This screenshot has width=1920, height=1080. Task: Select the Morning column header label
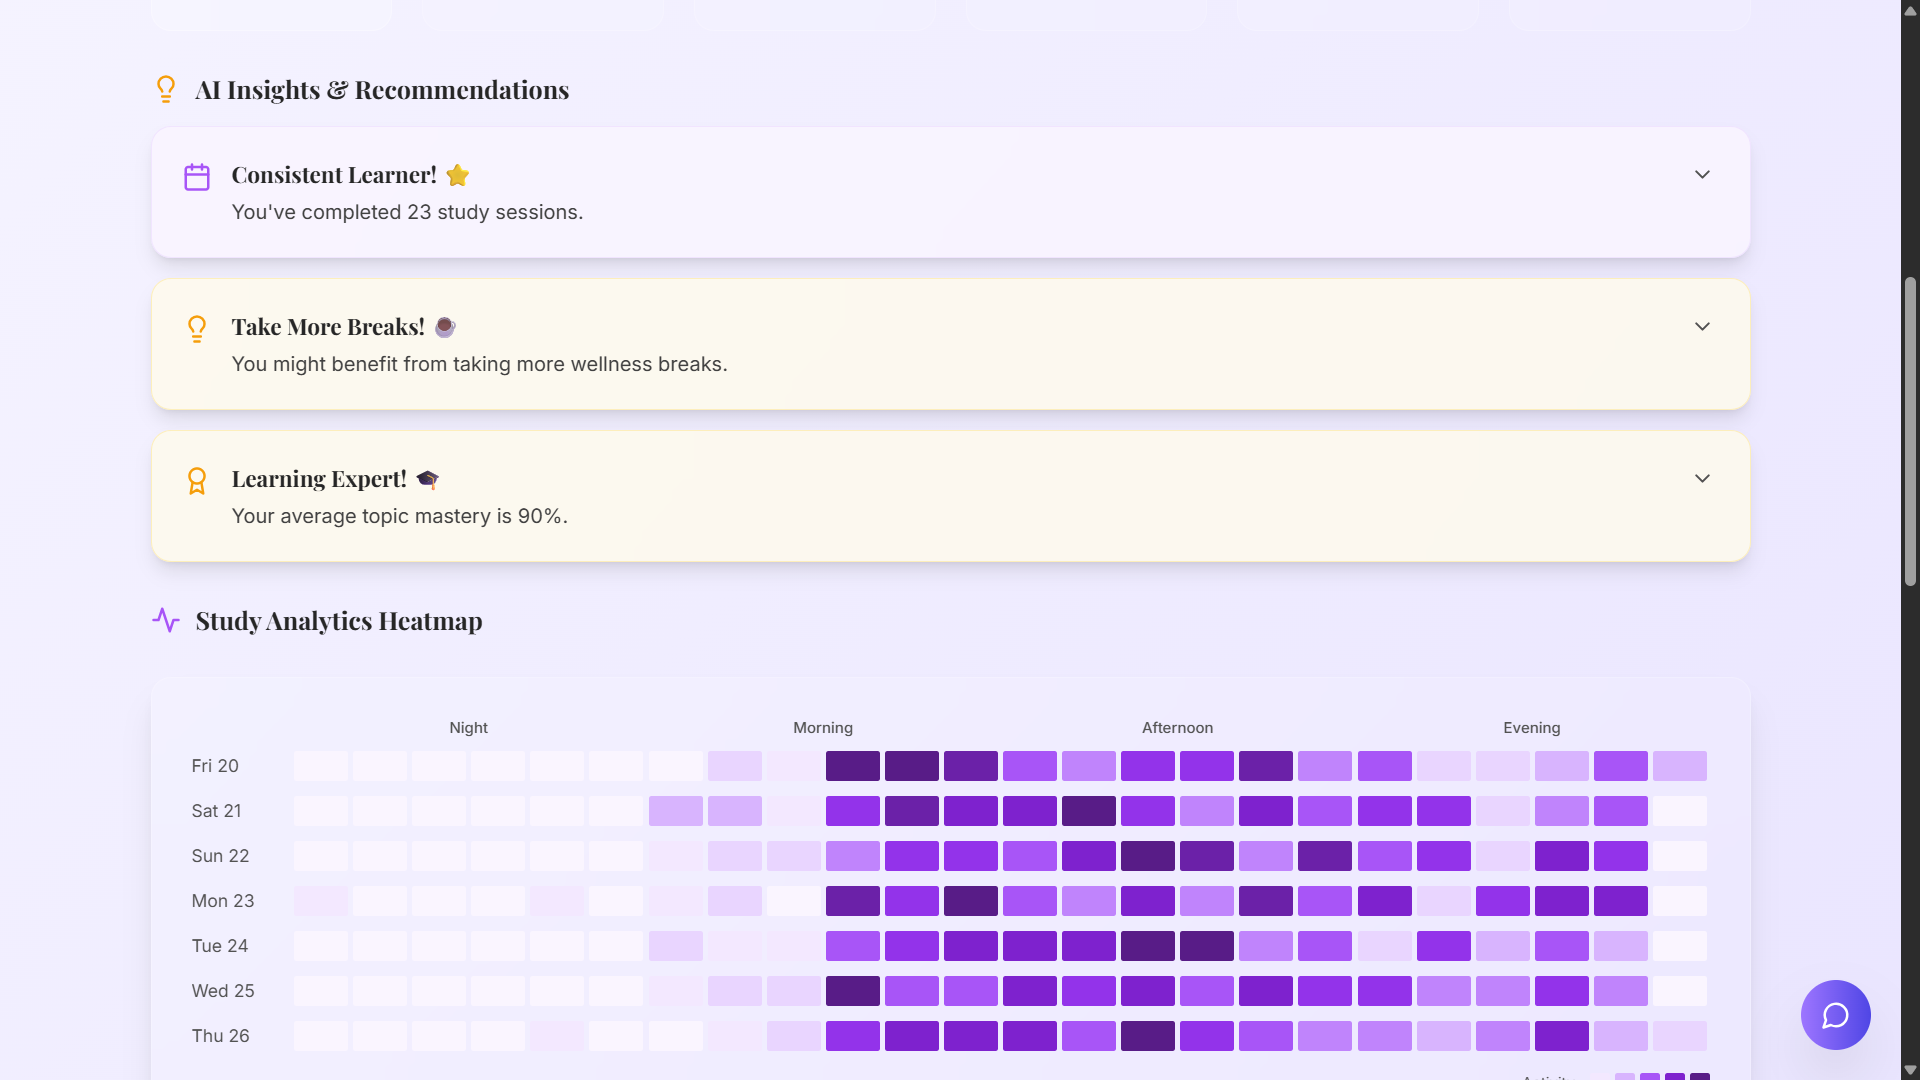pyautogui.click(x=823, y=727)
